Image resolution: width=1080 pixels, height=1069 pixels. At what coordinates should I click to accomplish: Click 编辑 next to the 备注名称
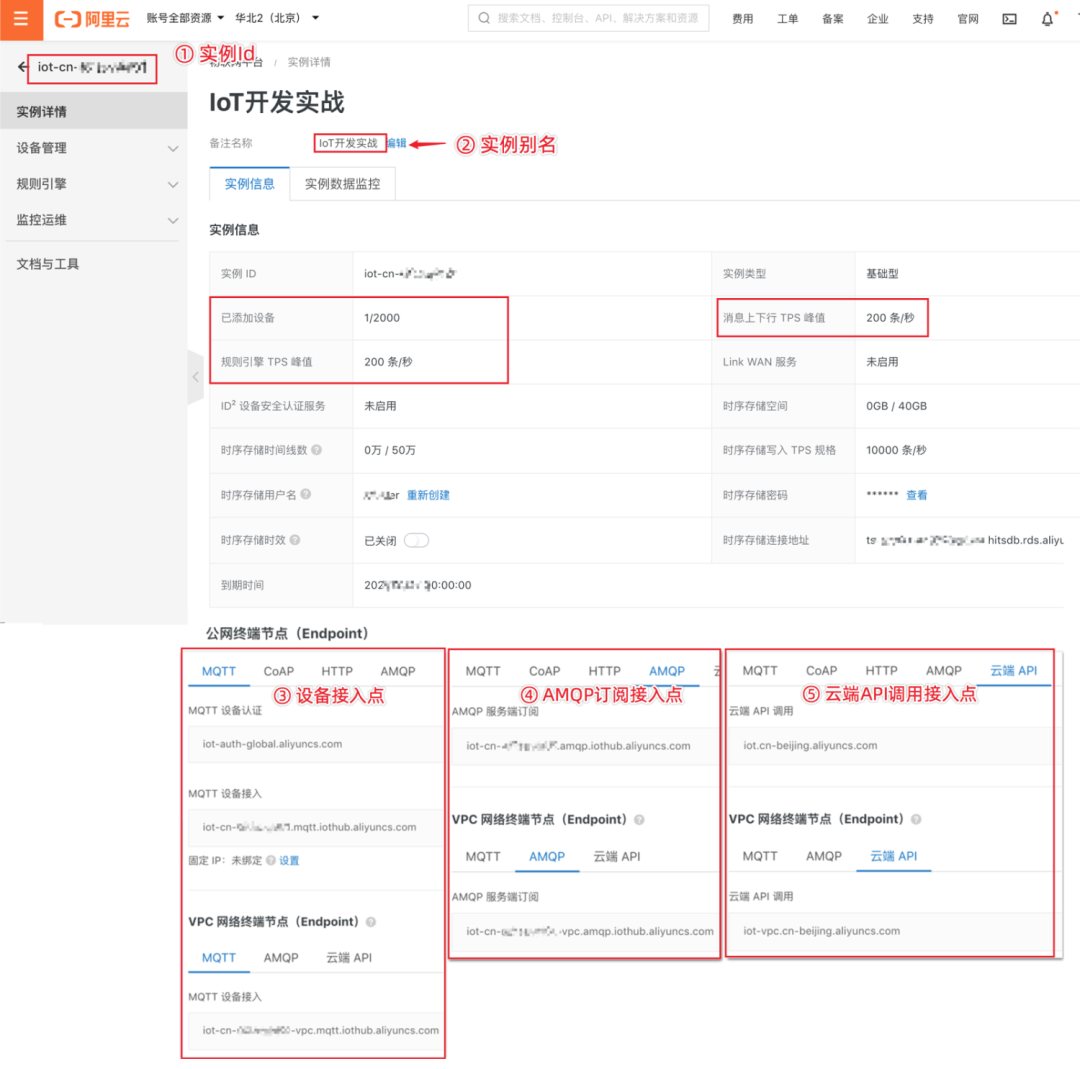click(397, 143)
